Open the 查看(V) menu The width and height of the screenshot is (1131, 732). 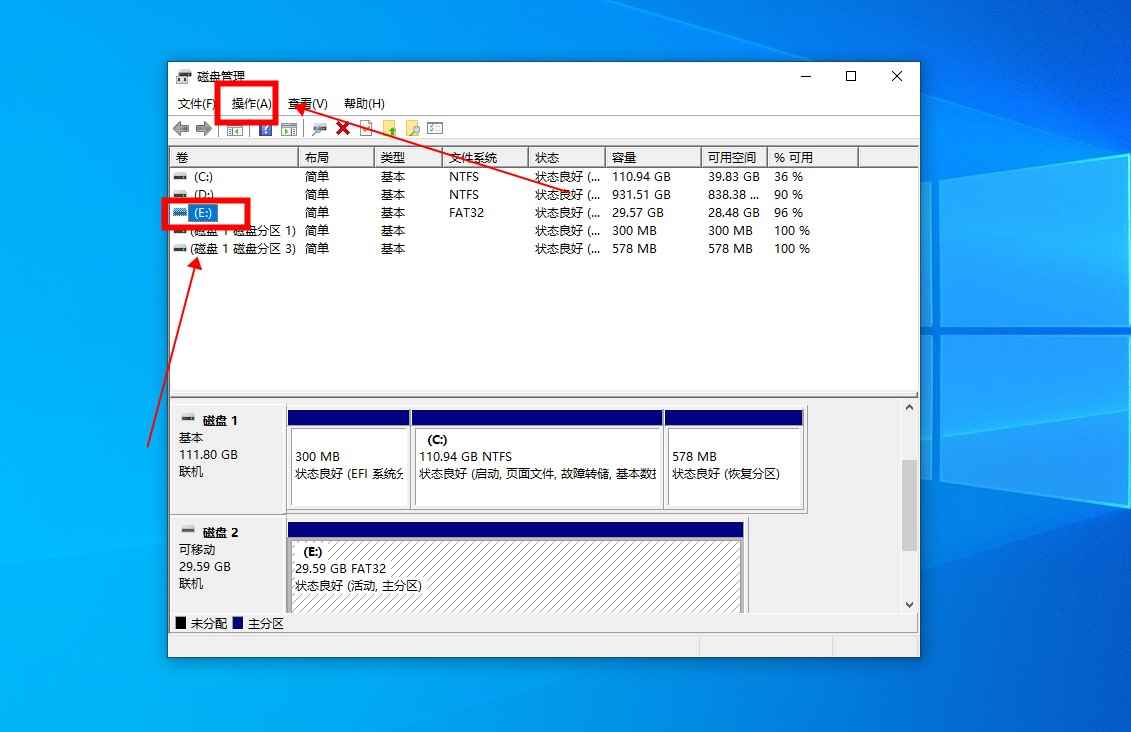[308, 103]
